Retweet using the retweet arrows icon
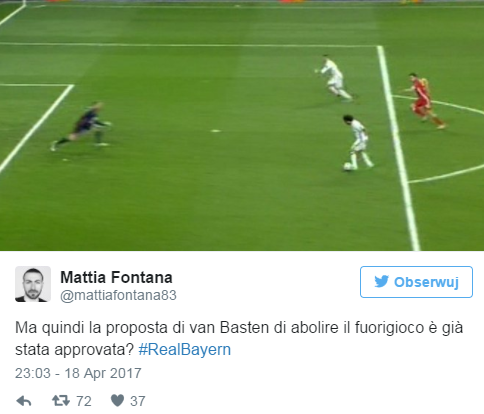The height and width of the screenshot is (414, 484). (61, 401)
